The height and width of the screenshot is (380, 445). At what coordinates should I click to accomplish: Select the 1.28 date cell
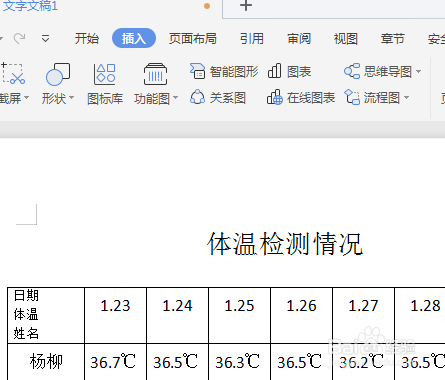coord(420,315)
